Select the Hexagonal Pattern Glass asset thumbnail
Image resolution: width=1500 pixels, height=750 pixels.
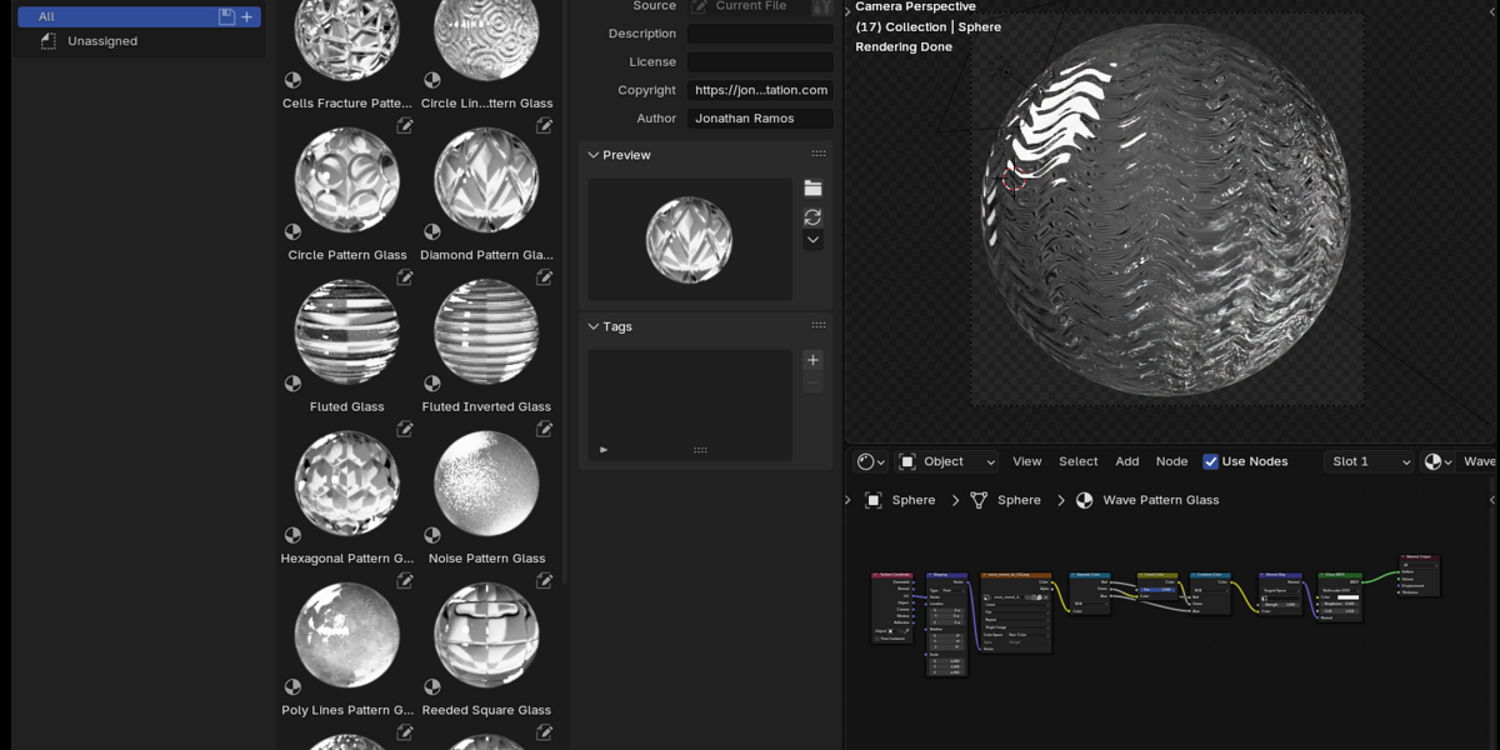[347, 485]
